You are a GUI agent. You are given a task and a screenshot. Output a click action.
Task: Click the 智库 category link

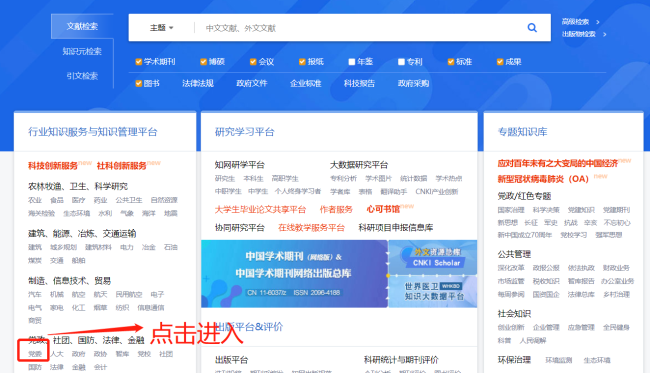coord(122,354)
